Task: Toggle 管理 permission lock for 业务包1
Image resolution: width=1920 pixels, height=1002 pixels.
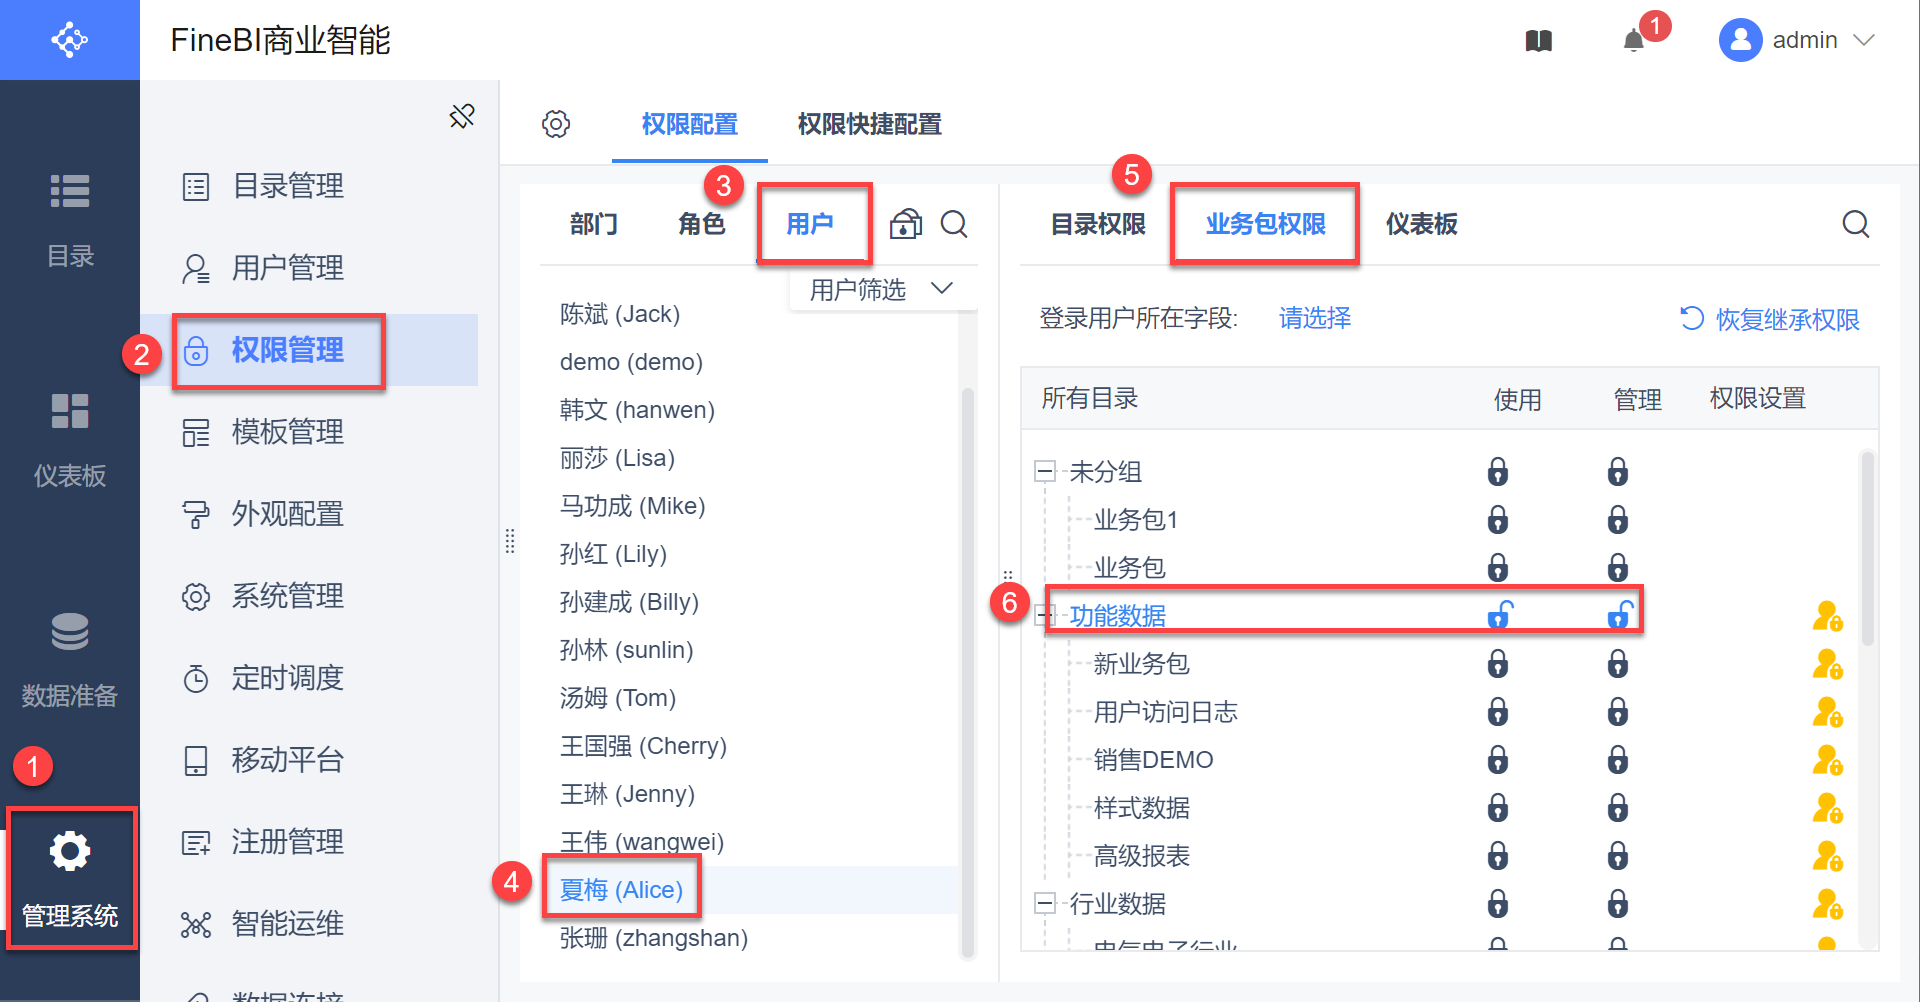Action: tap(1617, 520)
